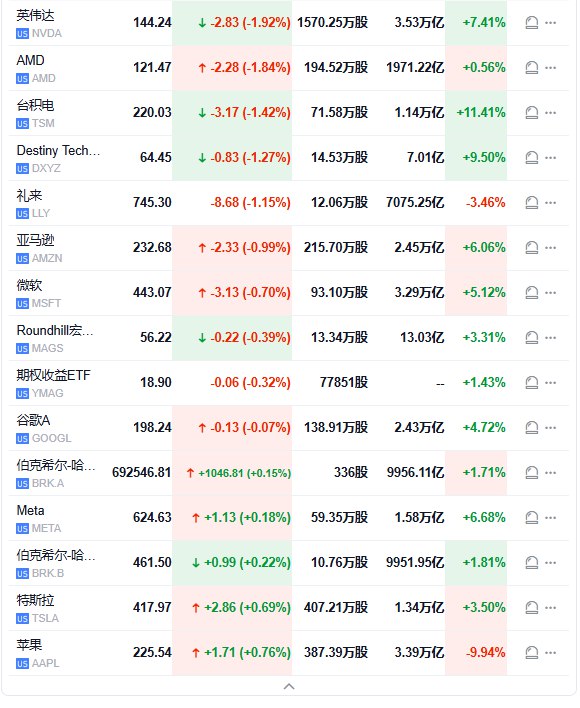580x708 pixels.
Task: Click percentage +11.41% for TSM
Action: click(x=481, y=113)
